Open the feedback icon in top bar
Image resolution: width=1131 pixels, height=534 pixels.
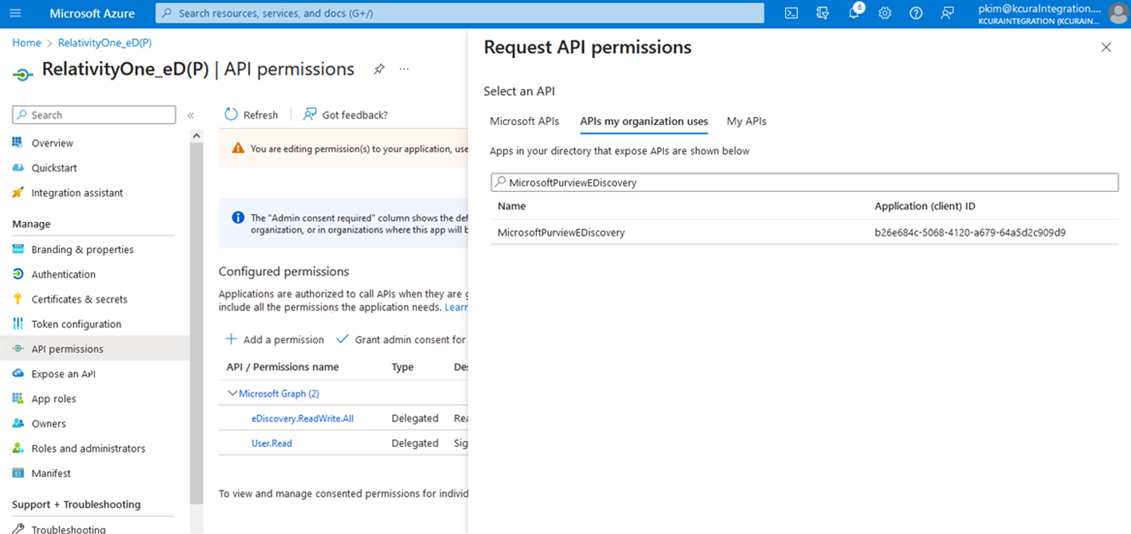click(947, 13)
